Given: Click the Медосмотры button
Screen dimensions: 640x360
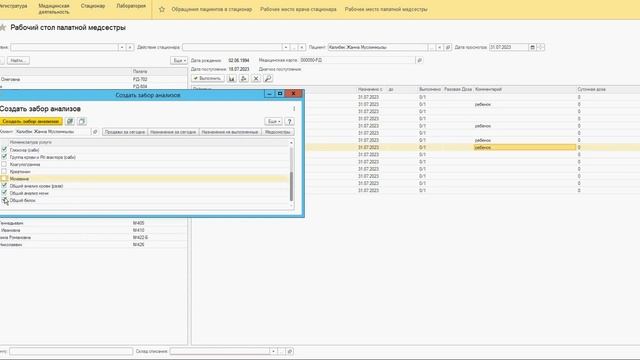Looking at the screenshot, I should [x=278, y=132].
